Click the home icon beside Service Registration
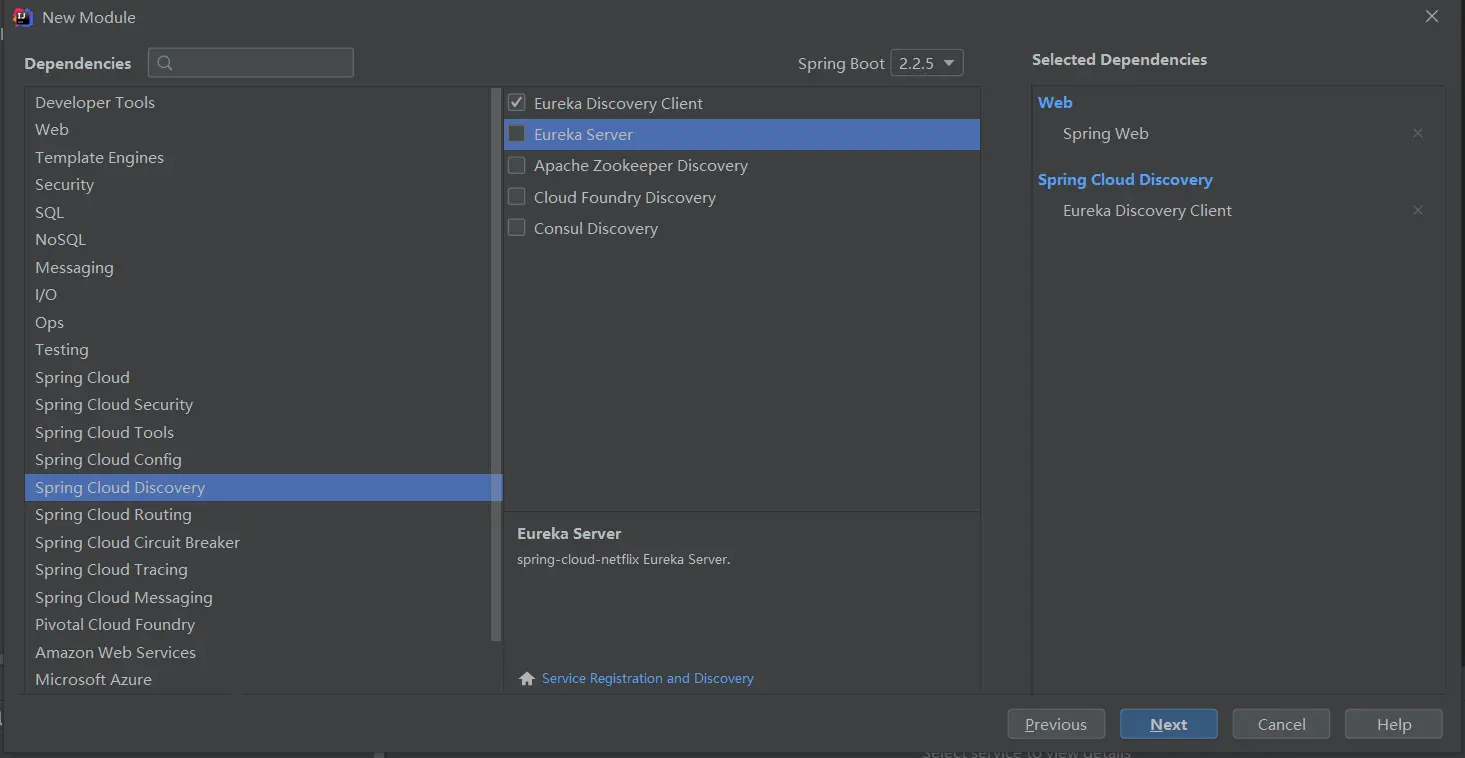Image resolution: width=1465 pixels, height=758 pixels. click(x=527, y=679)
